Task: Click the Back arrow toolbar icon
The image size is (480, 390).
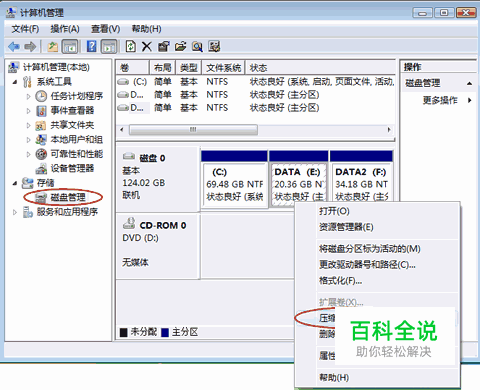Action: tap(14, 47)
